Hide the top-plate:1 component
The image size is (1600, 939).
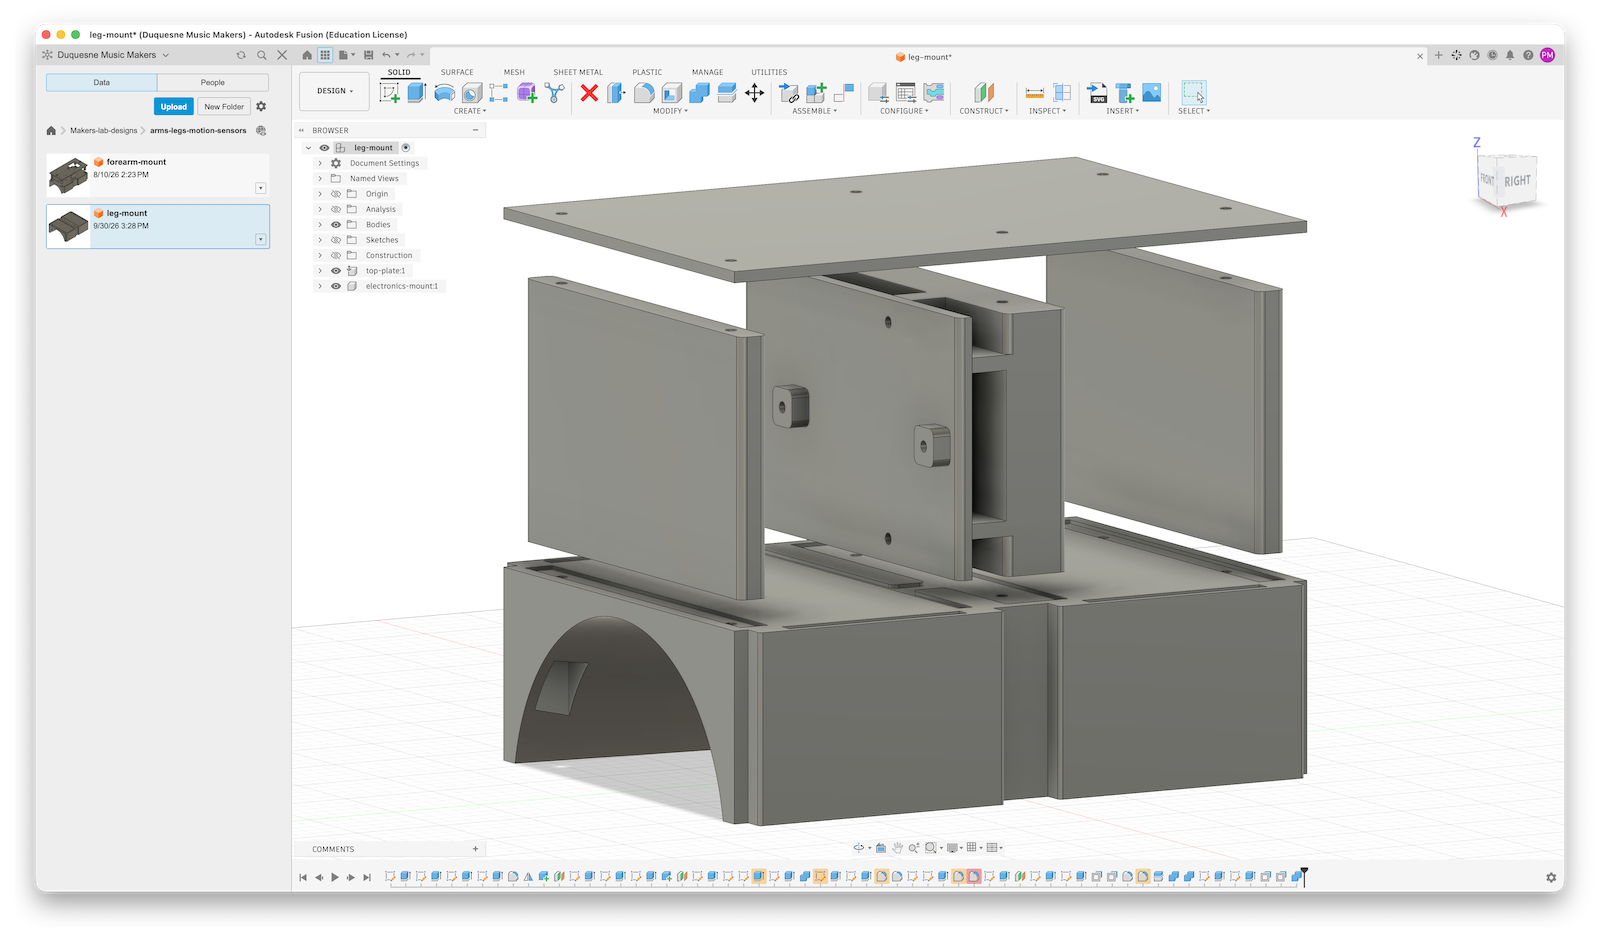[x=336, y=271]
